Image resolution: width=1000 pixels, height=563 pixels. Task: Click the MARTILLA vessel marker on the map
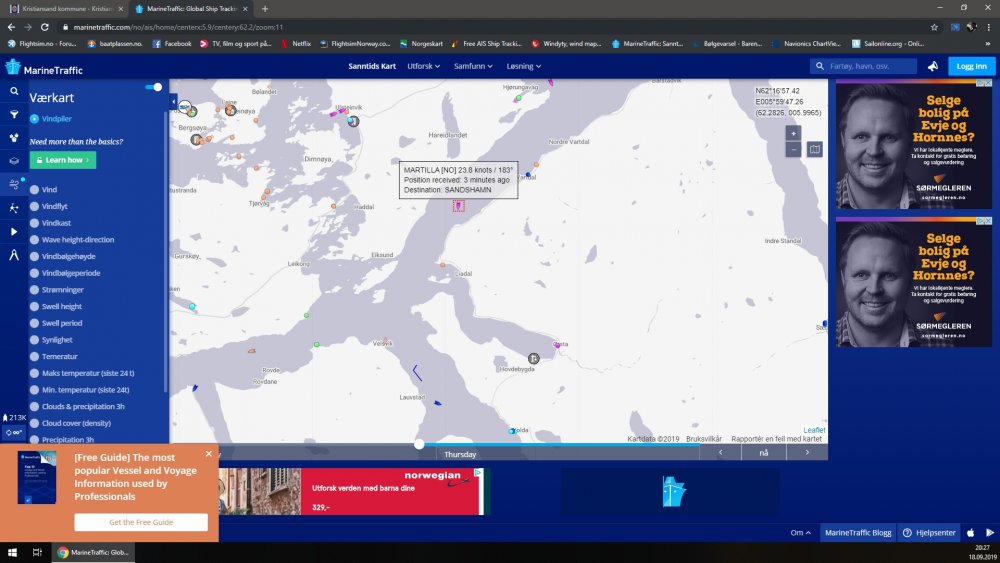click(458, 206)
